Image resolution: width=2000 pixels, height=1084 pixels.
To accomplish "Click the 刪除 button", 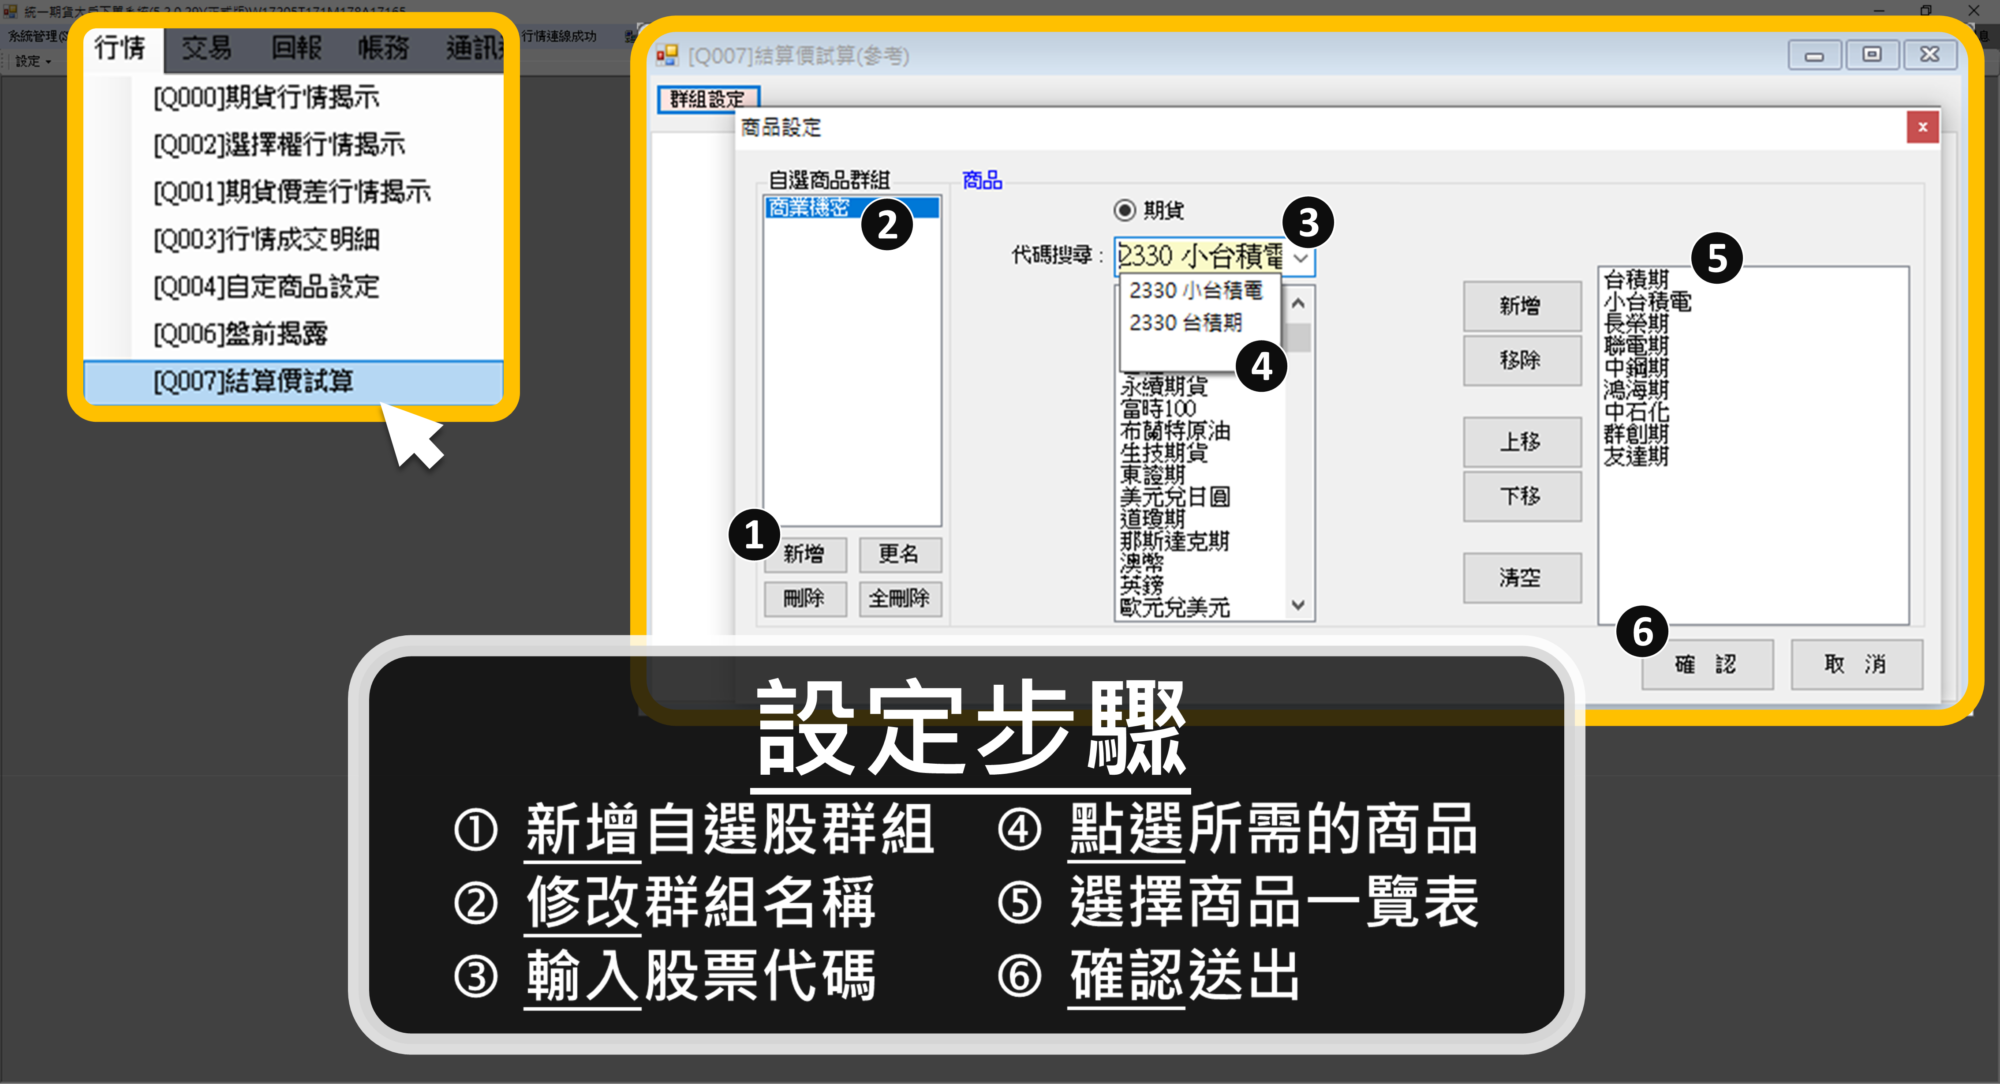I will click(x=804, y=599).
